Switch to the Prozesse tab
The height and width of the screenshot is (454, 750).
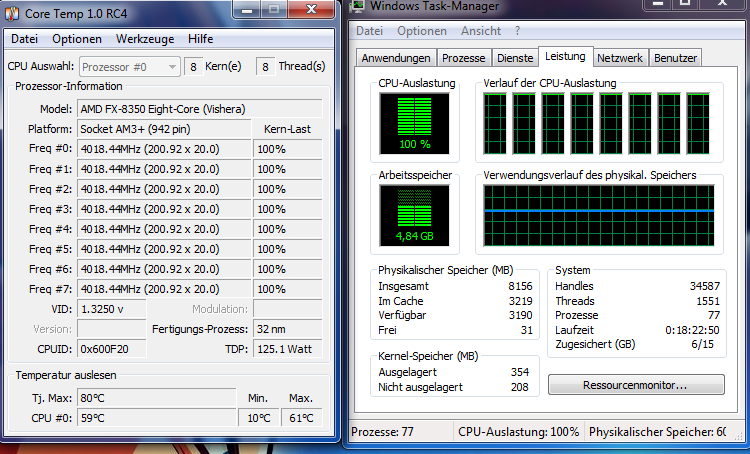[x=463, y=58]
